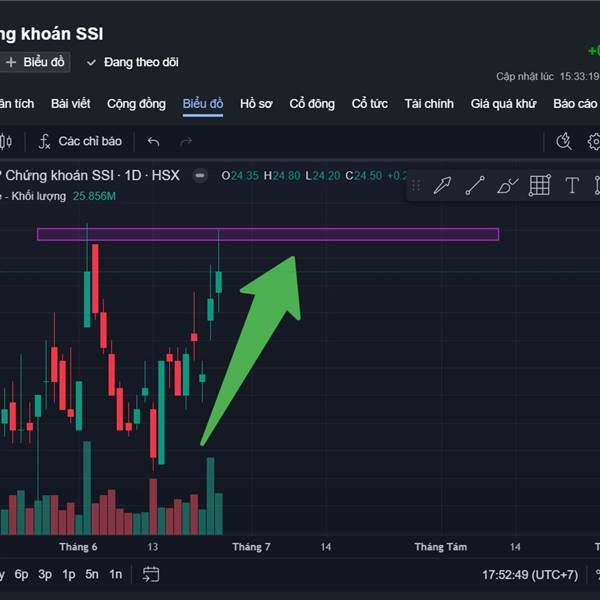The width and height of the screenshot is (600, 600).
Task: Open timezone menu at 17:52:49 (UTC+7)
Action: click(x=530, y=575)
